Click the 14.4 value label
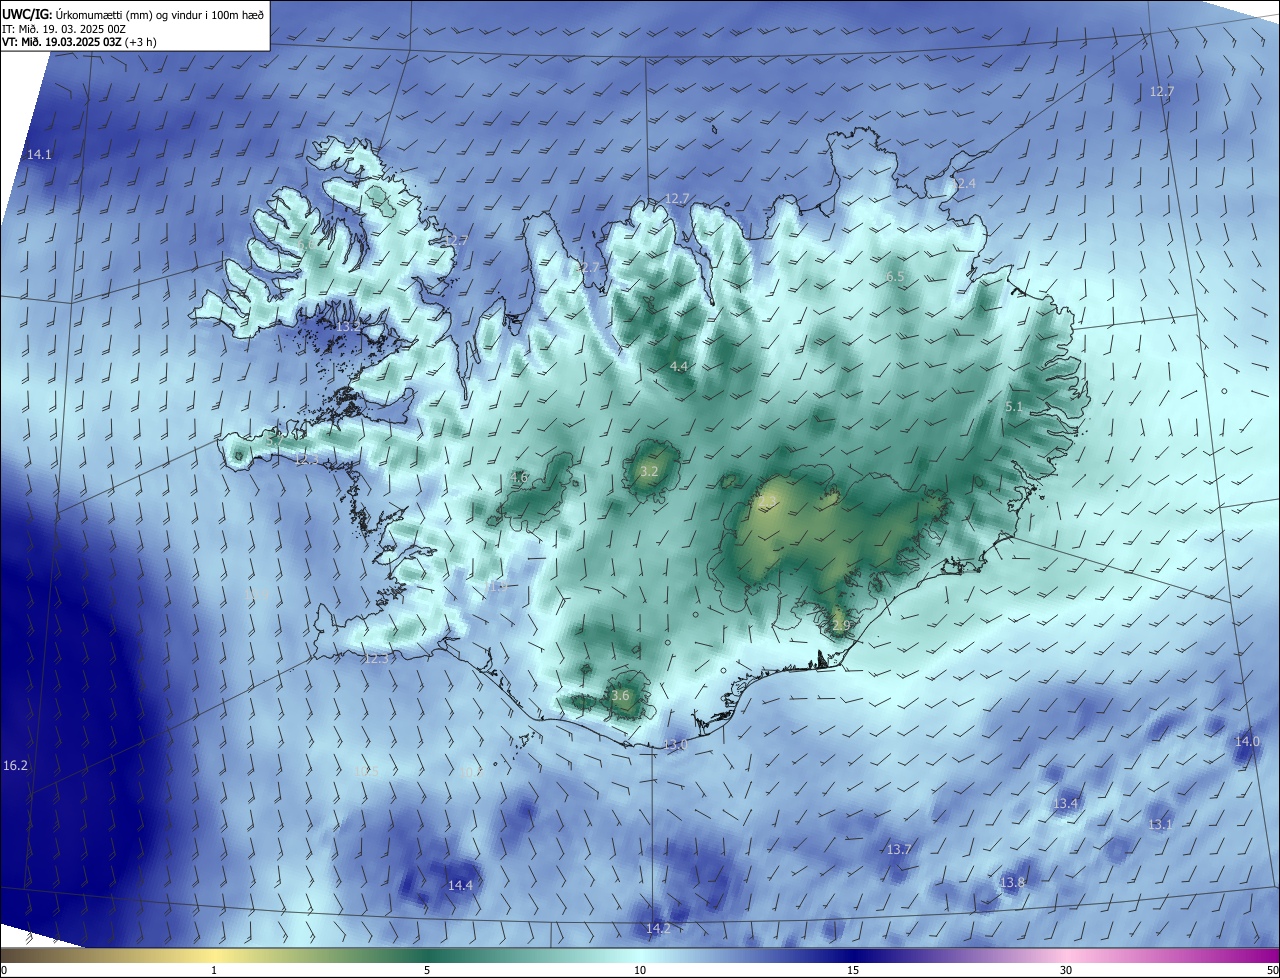1280x978 pixels. [x=460, y=886]
